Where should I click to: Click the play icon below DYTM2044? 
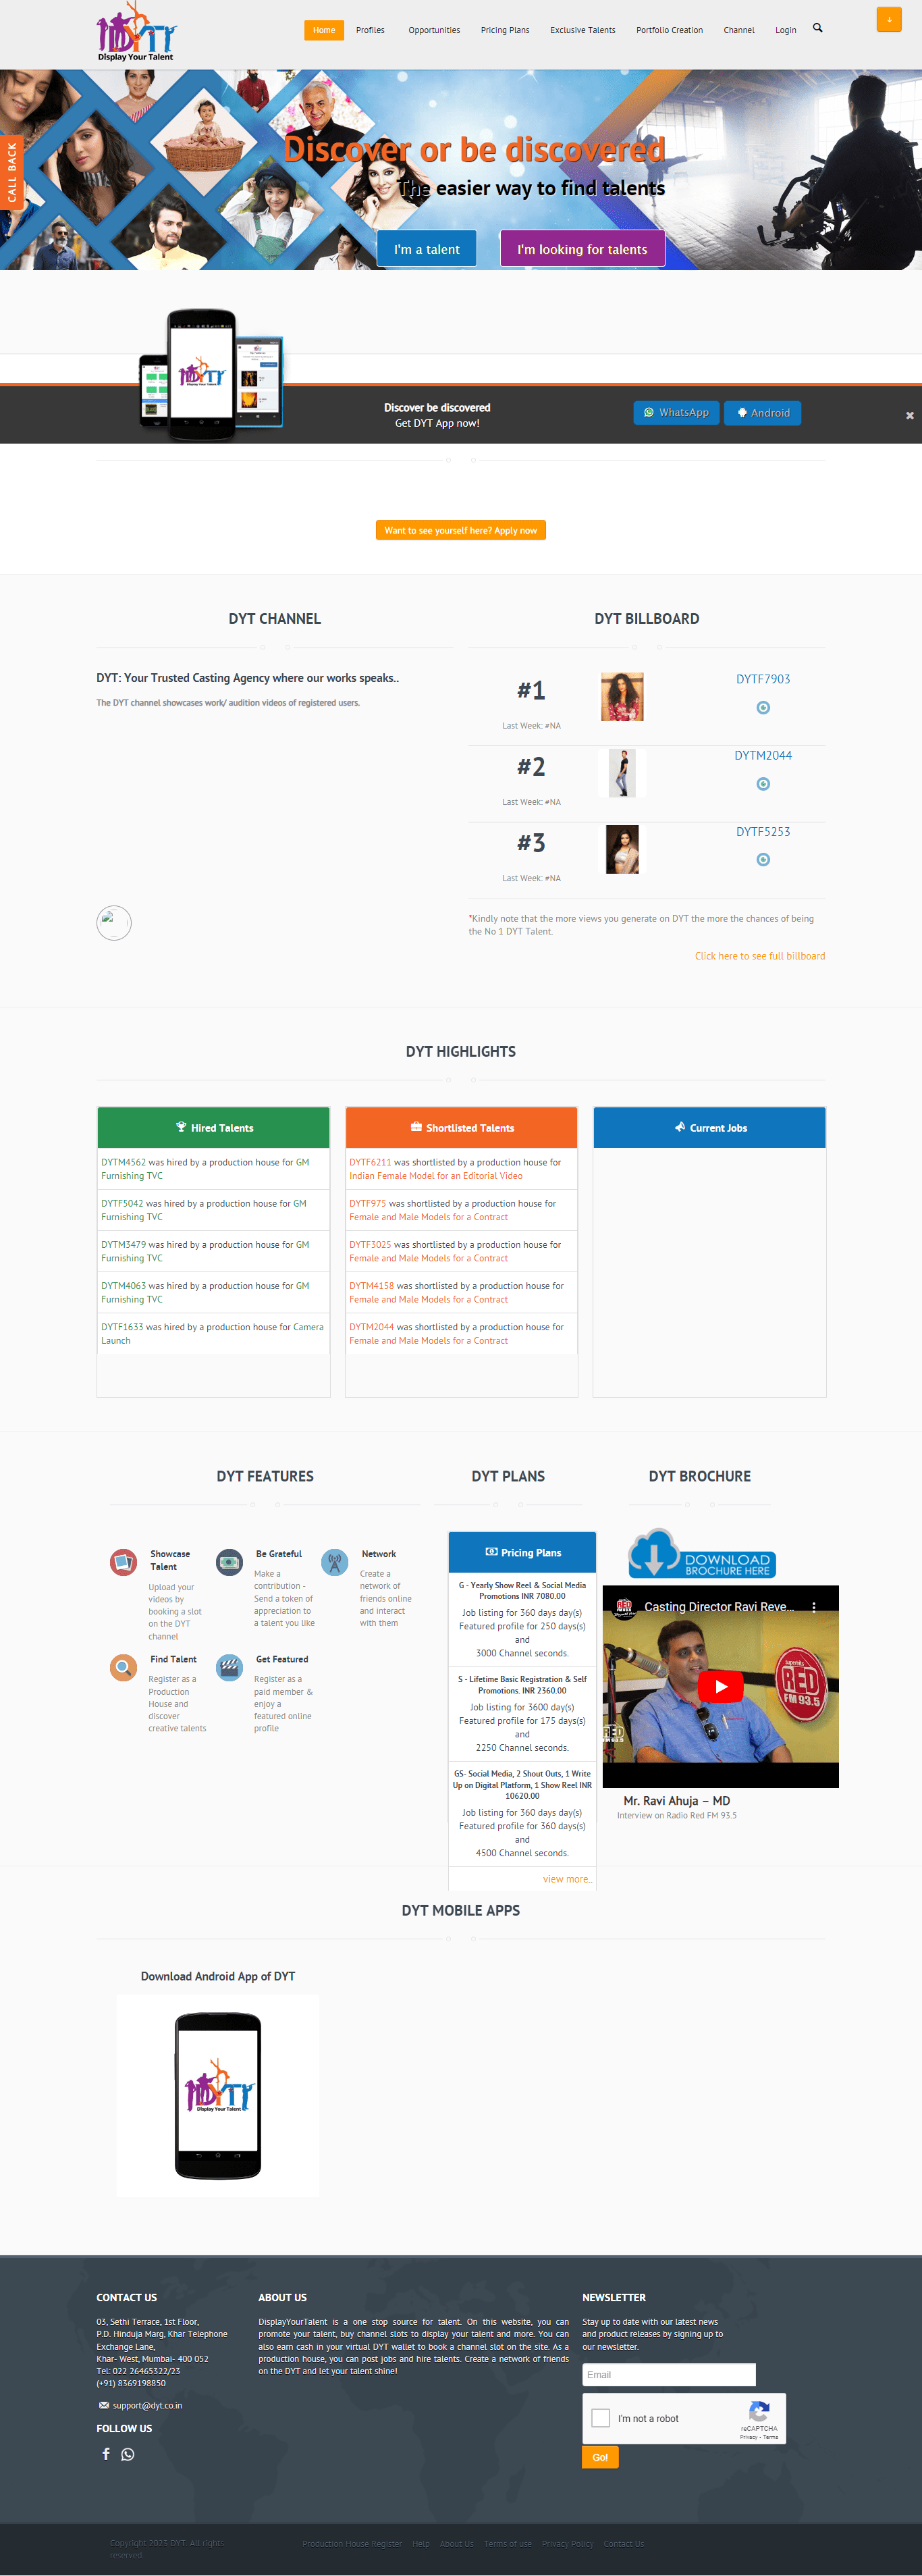click(x=763, y=784)
